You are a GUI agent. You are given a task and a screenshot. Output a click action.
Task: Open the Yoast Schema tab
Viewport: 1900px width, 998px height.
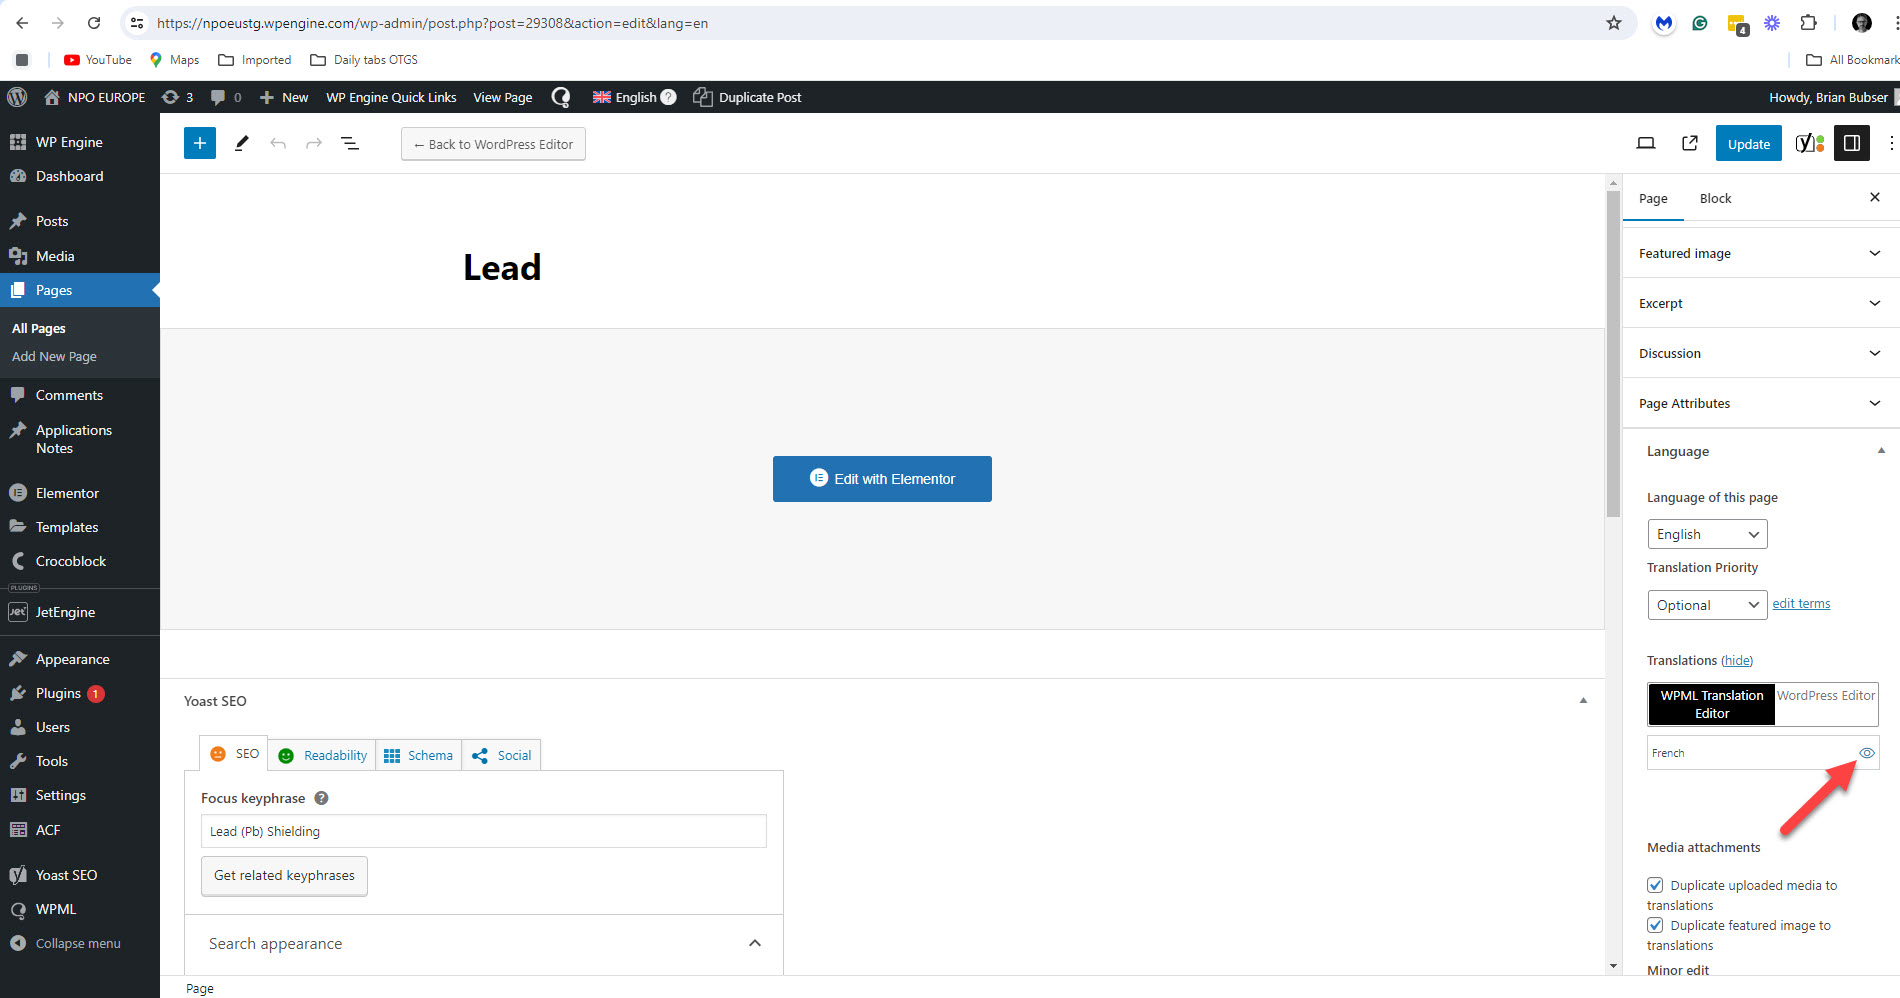click(418, 755)
